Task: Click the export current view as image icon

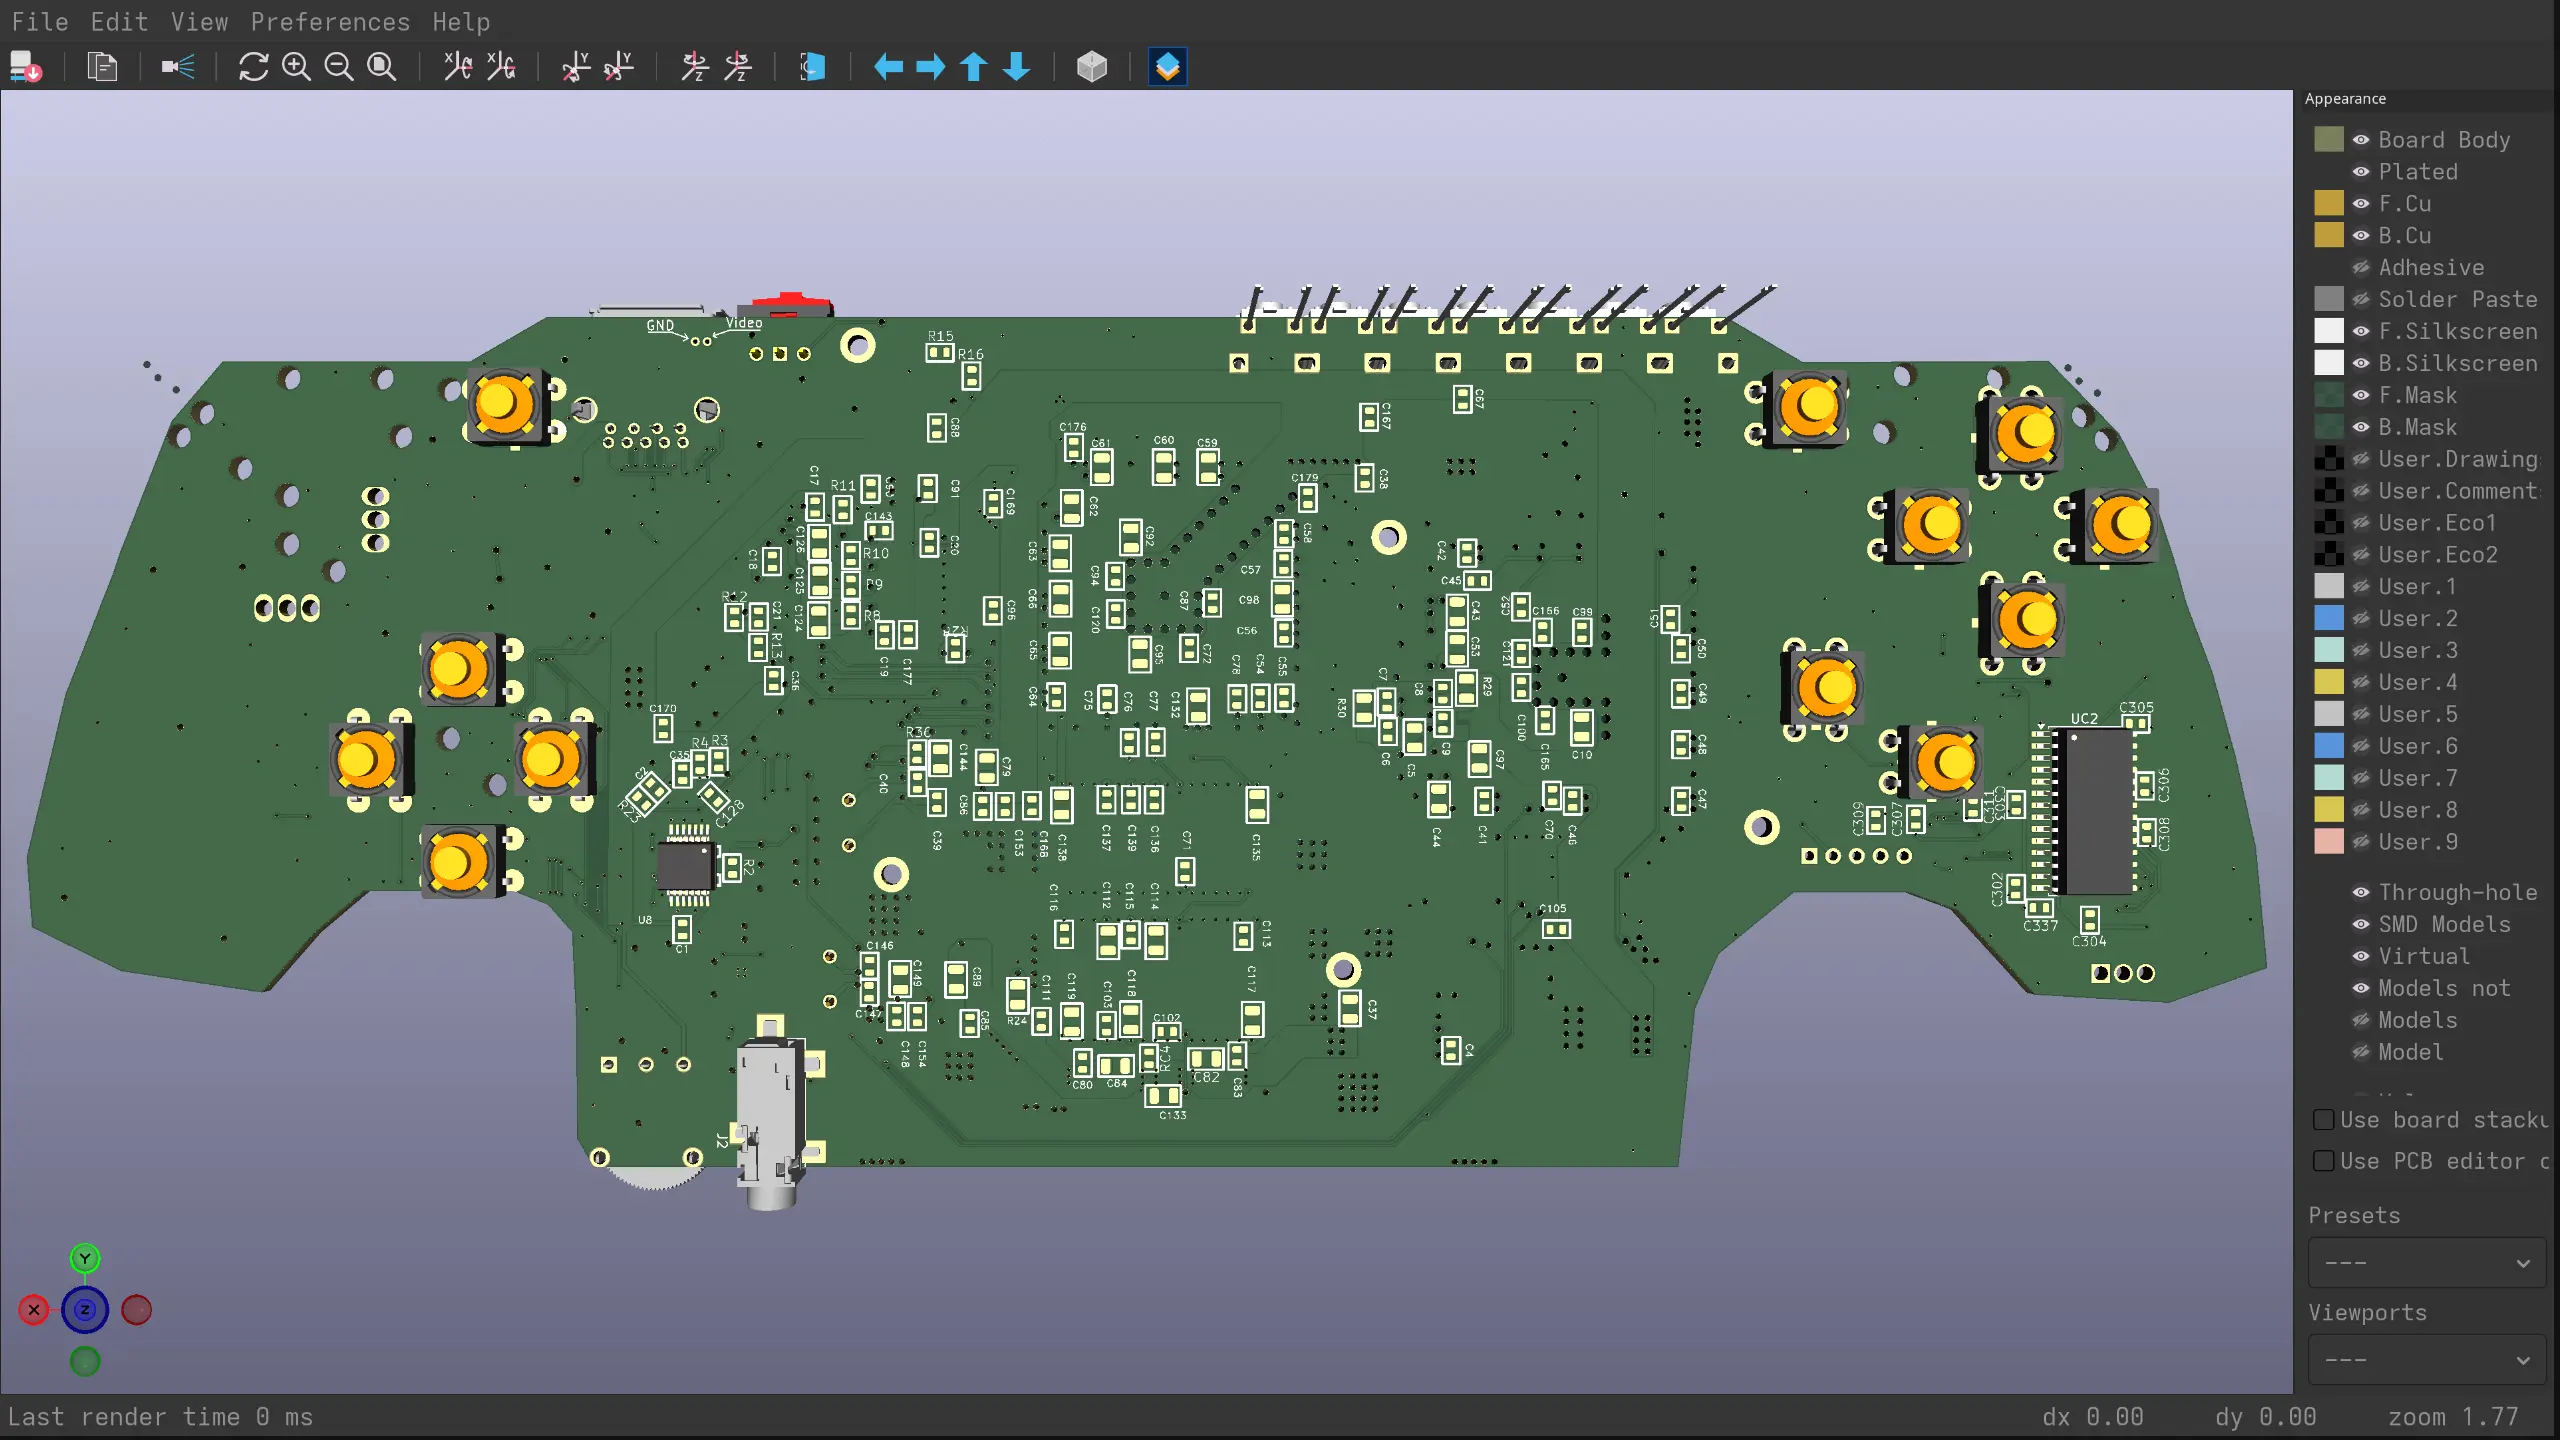Action: coord(26,67)
